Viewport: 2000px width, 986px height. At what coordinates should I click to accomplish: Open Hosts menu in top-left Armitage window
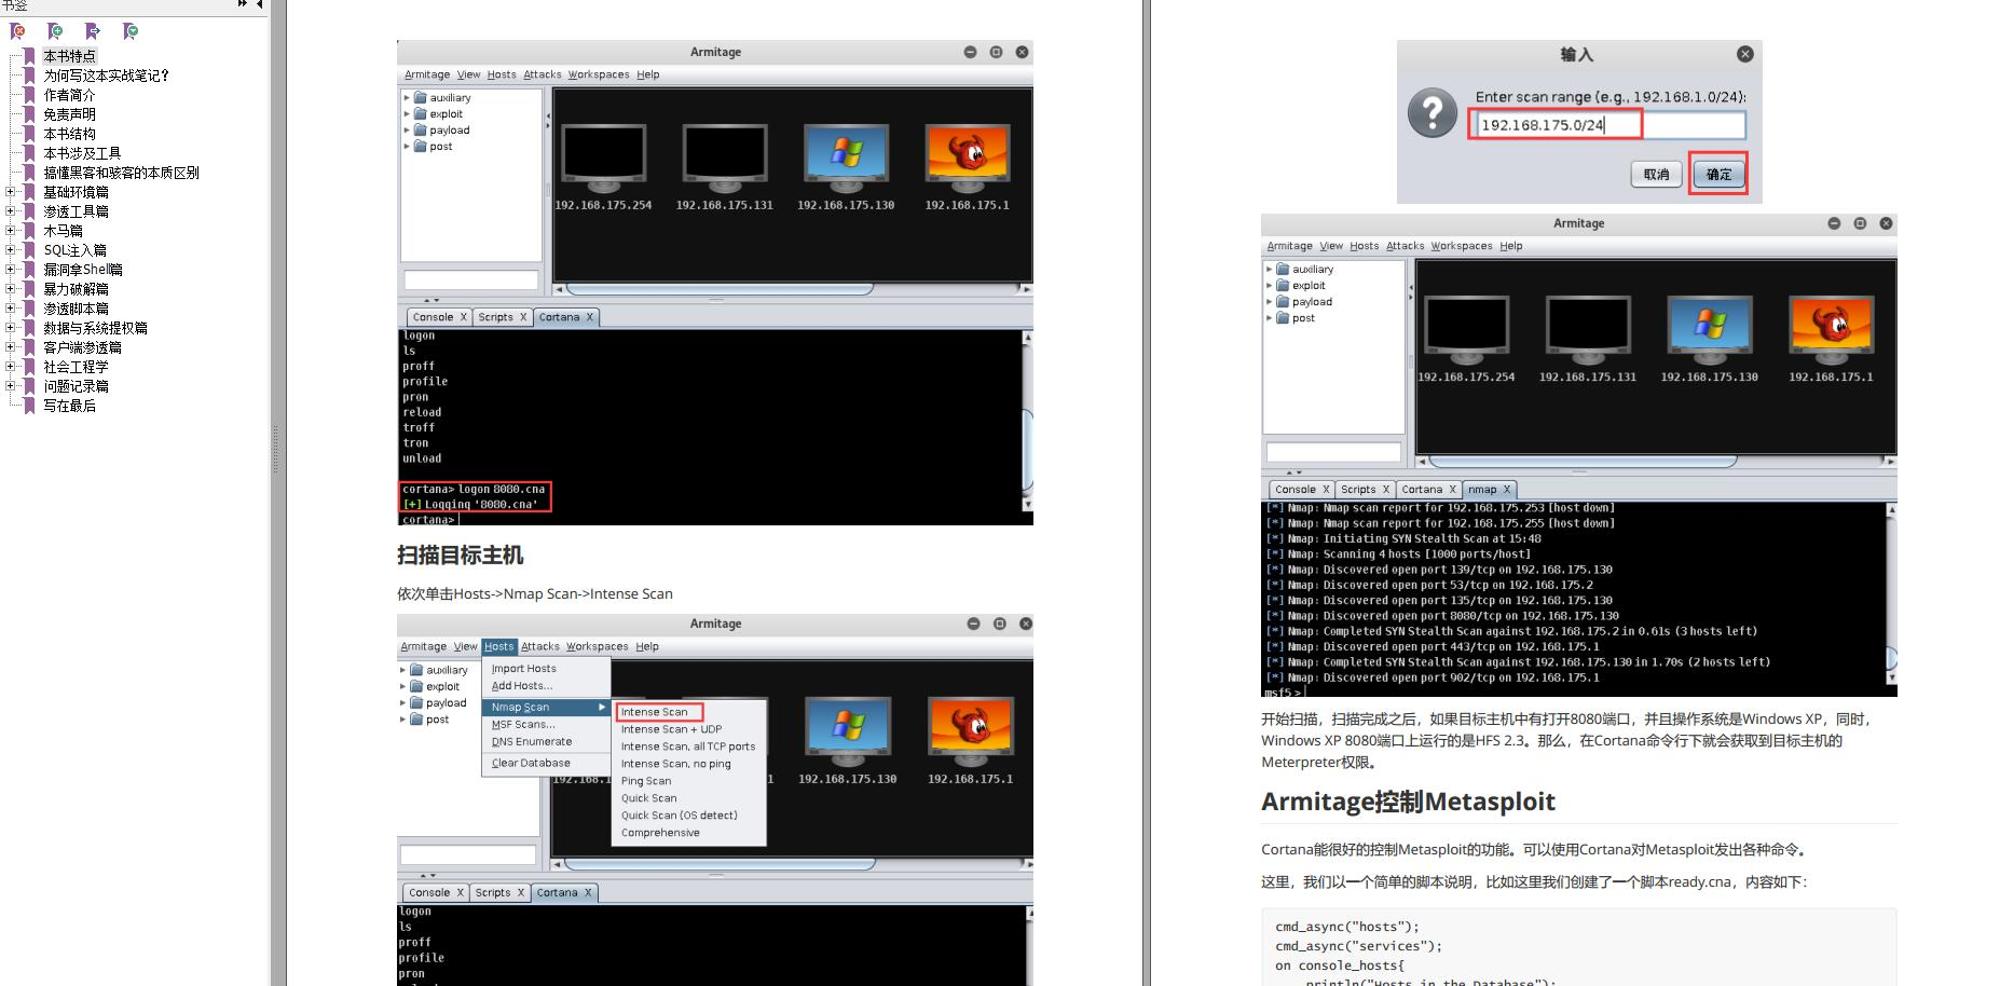(502, 74)
